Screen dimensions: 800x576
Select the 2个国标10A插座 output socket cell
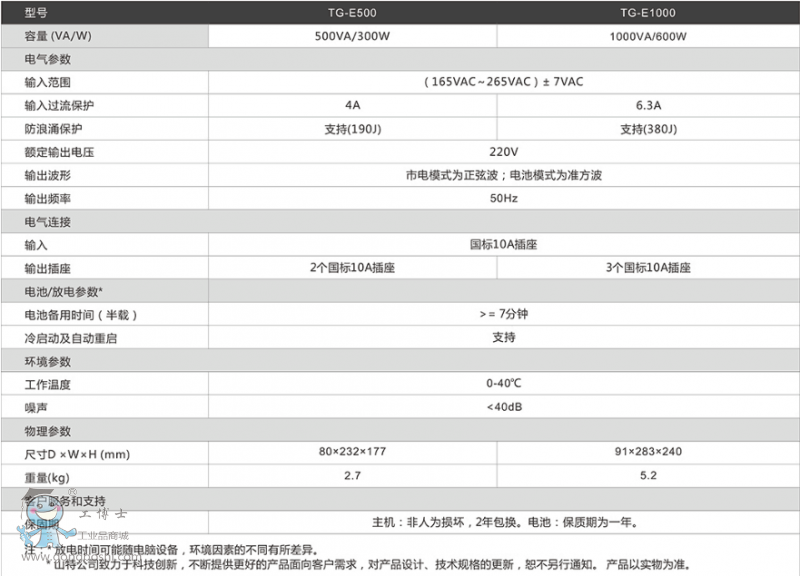(x=352, y=268)
